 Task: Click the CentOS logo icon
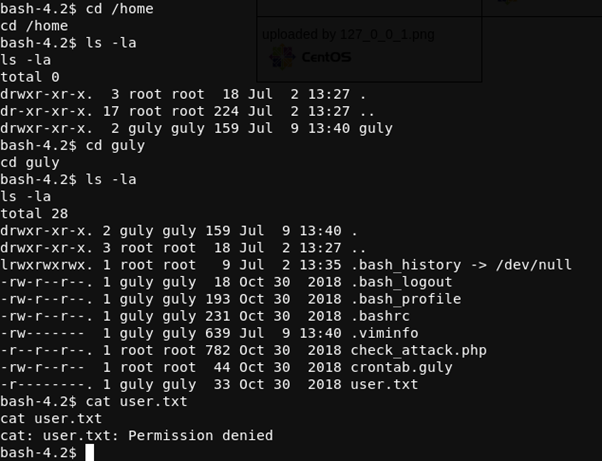(x=283, y=57)
